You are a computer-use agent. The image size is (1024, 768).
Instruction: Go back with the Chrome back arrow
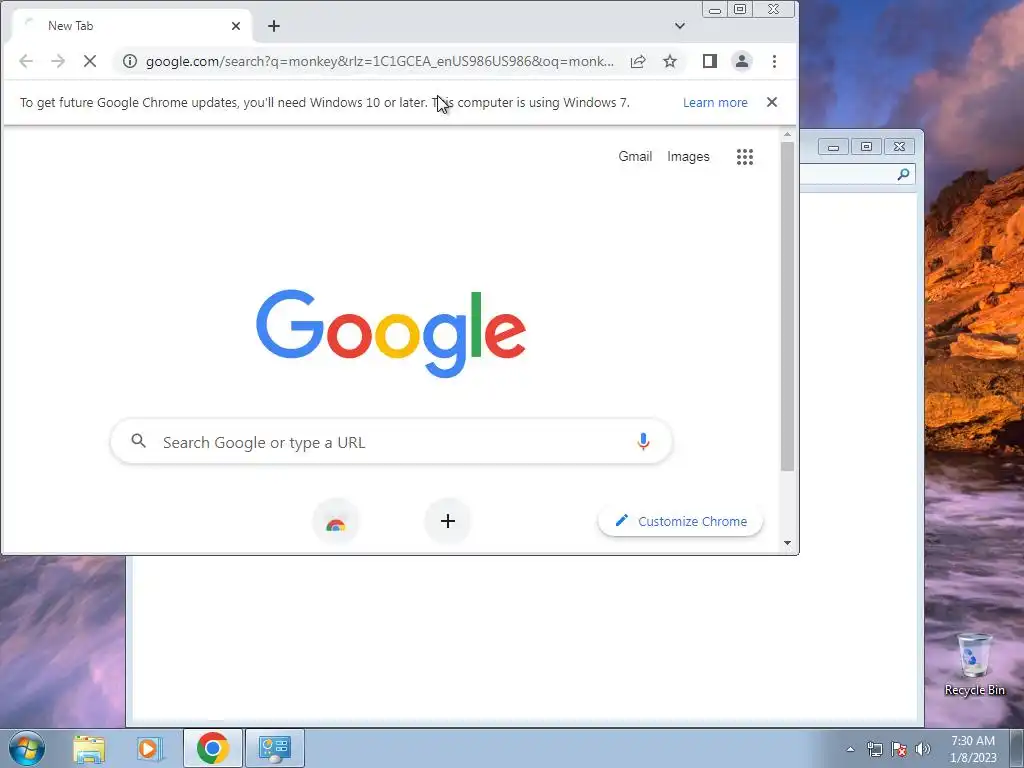pos(26,61)
